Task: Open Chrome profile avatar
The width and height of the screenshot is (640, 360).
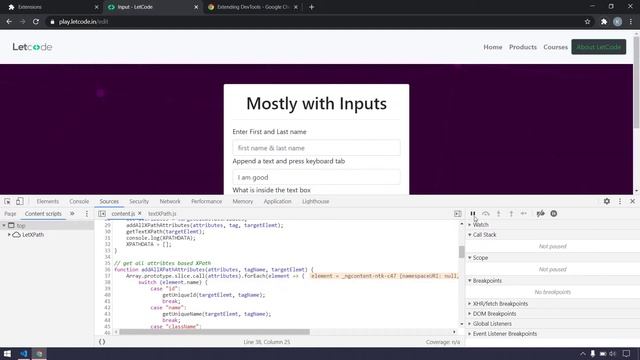Action: coord(617,22)
